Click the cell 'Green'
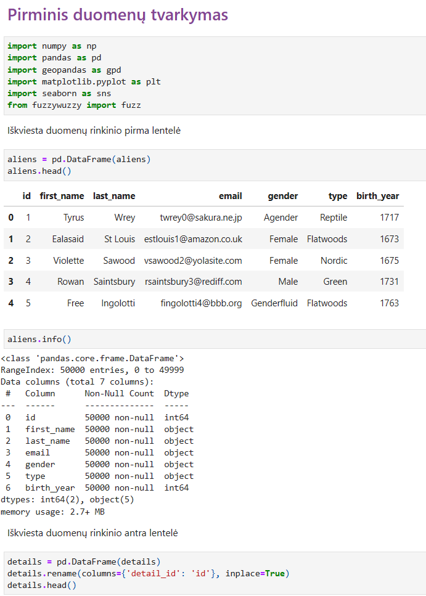This screenshot has width=426, height=596. tap(335, 282)
